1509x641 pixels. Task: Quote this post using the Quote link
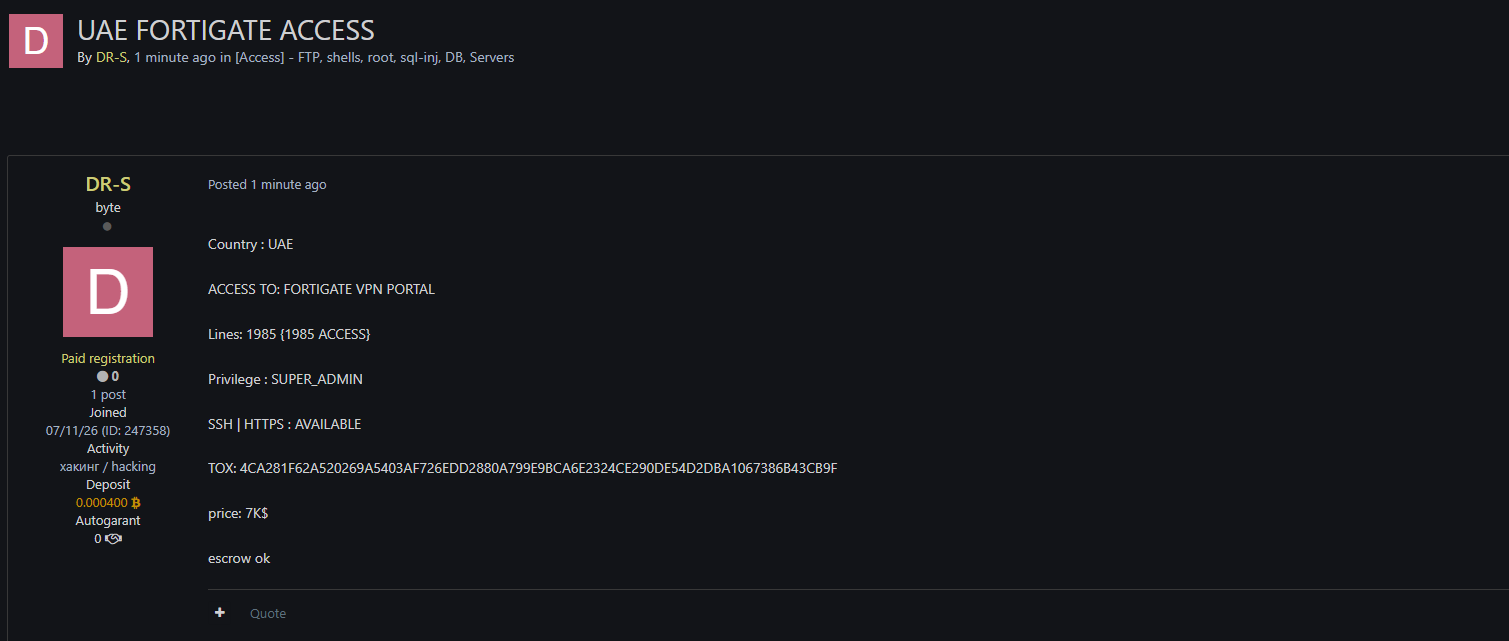268,613
